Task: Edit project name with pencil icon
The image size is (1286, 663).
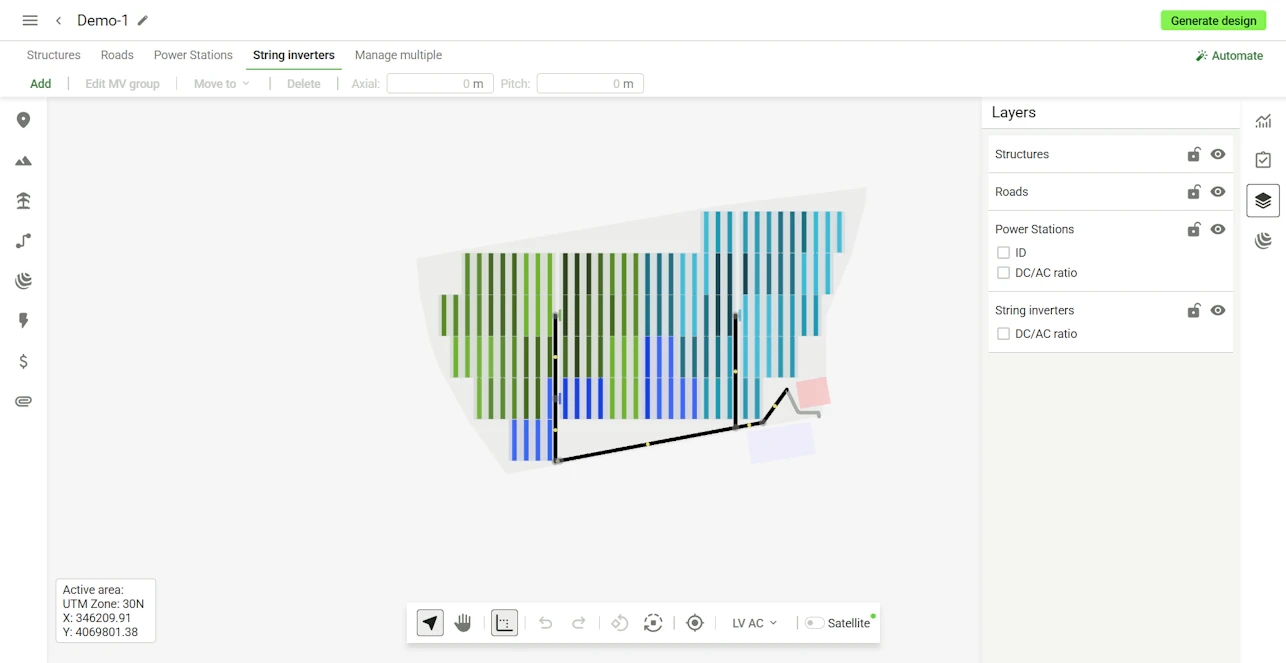Action: [143, 20]
